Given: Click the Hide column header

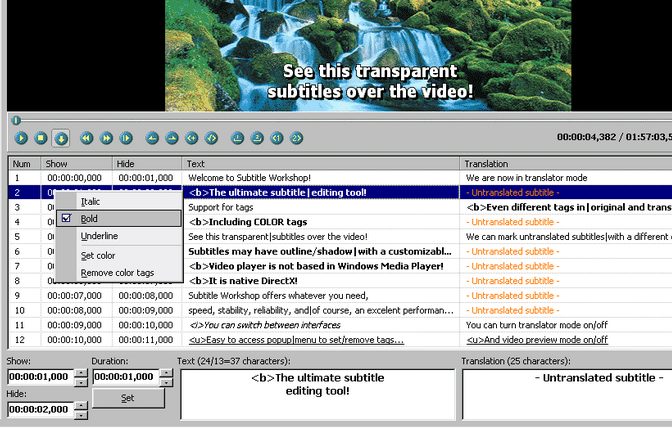Looking at the screenshot, I should (x=147, y=164).
